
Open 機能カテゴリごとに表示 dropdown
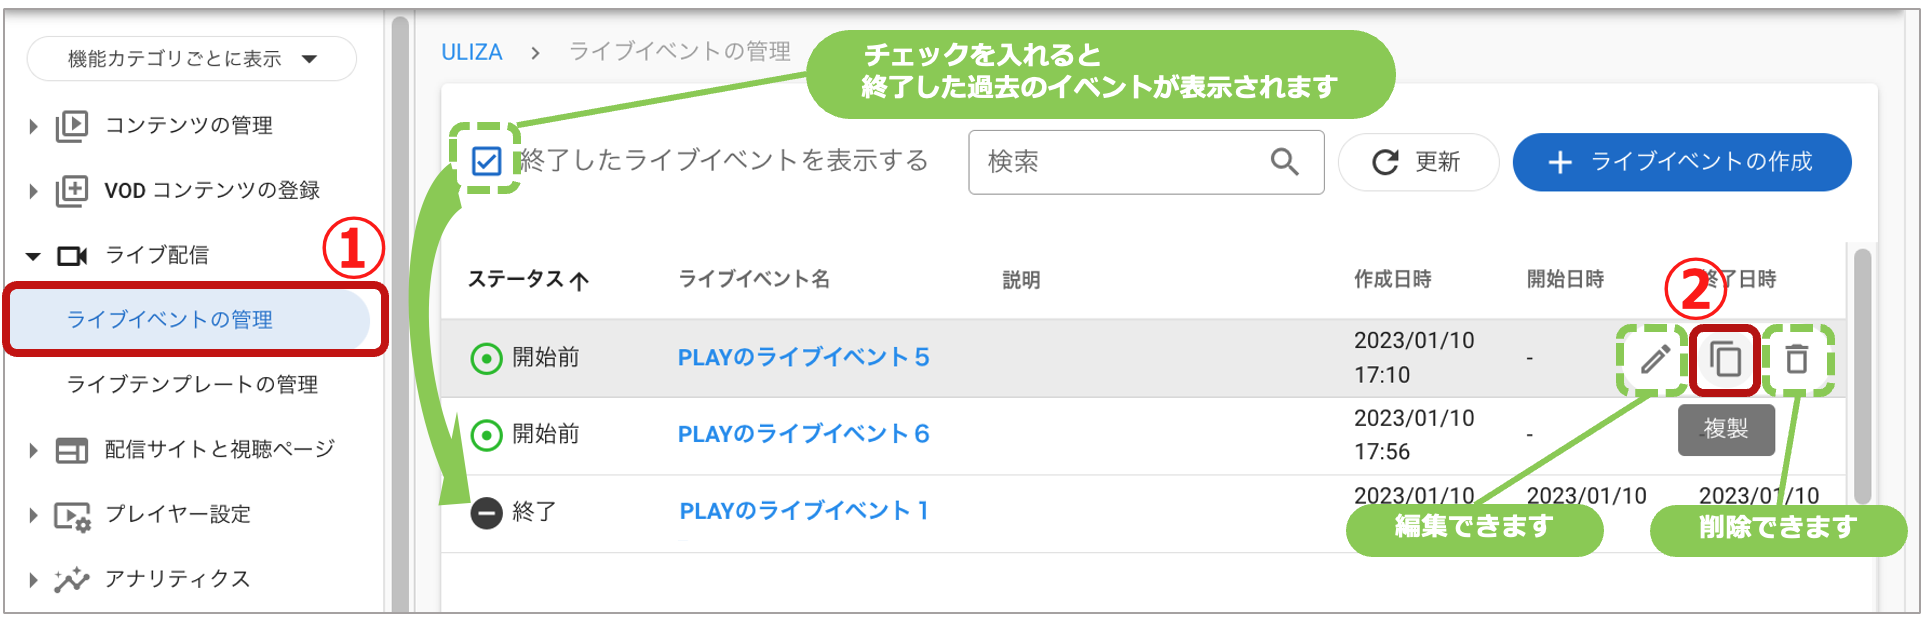tap(191, 59)
